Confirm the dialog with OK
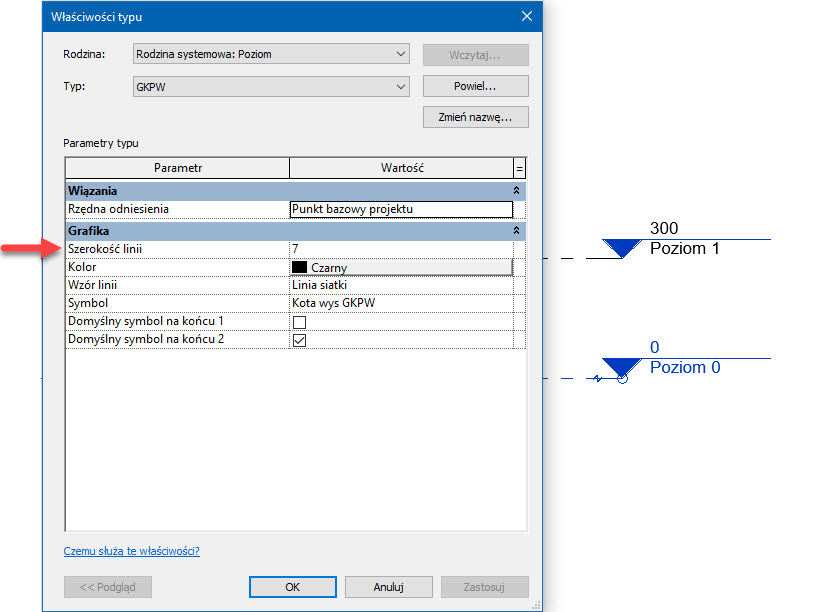817x612 pixels. (292, 587)
